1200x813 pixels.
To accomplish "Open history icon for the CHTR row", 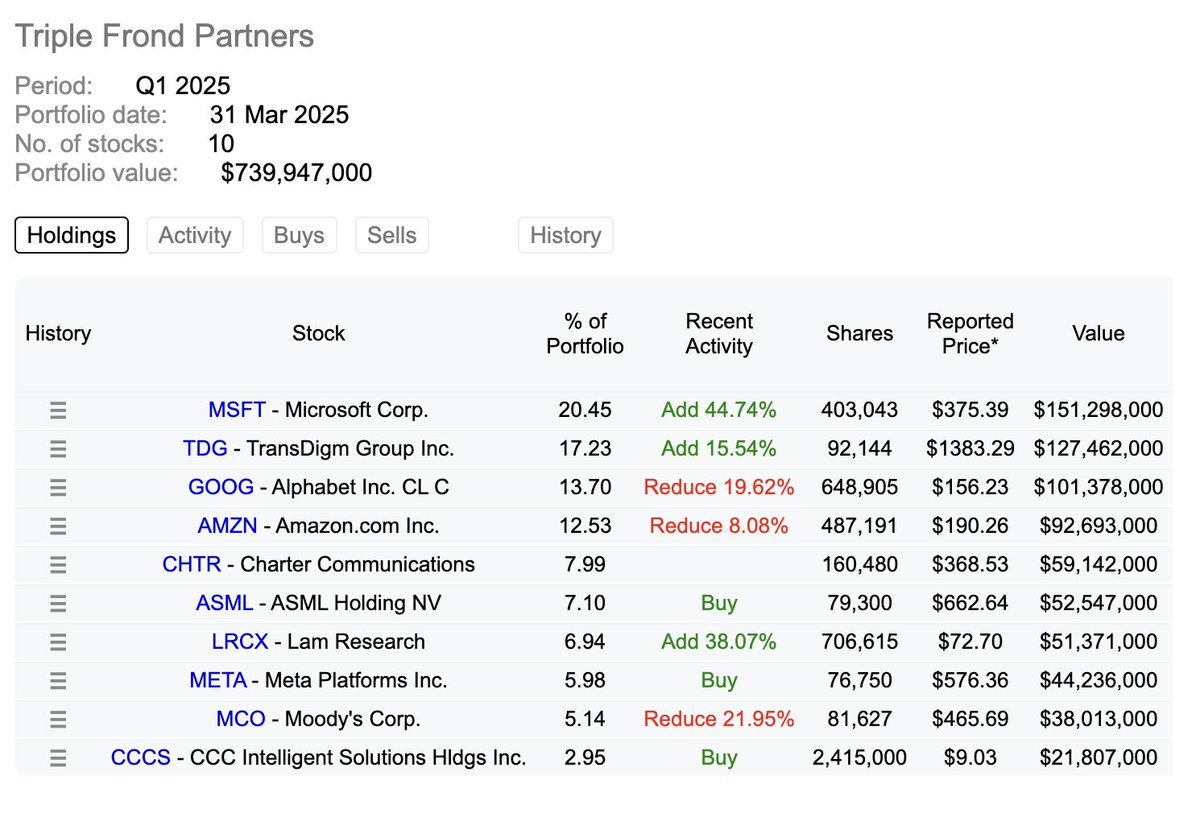I will [x=58, y=564].
